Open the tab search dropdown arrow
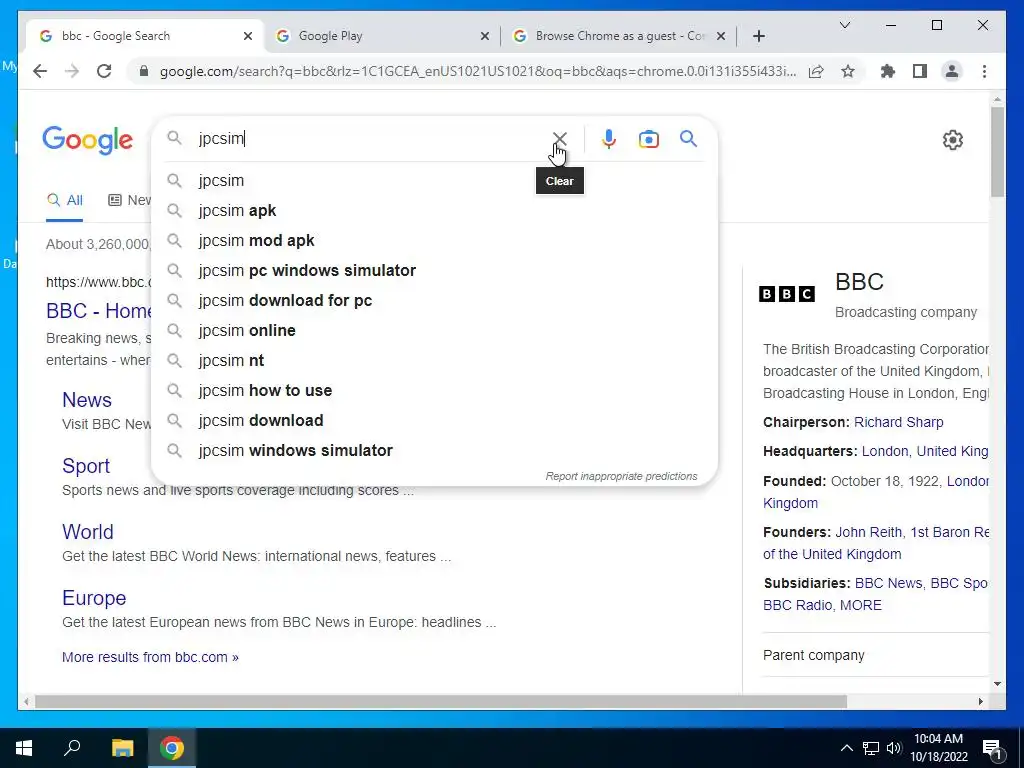Viewport: 1024px width, 768px height. click(844, 25)
